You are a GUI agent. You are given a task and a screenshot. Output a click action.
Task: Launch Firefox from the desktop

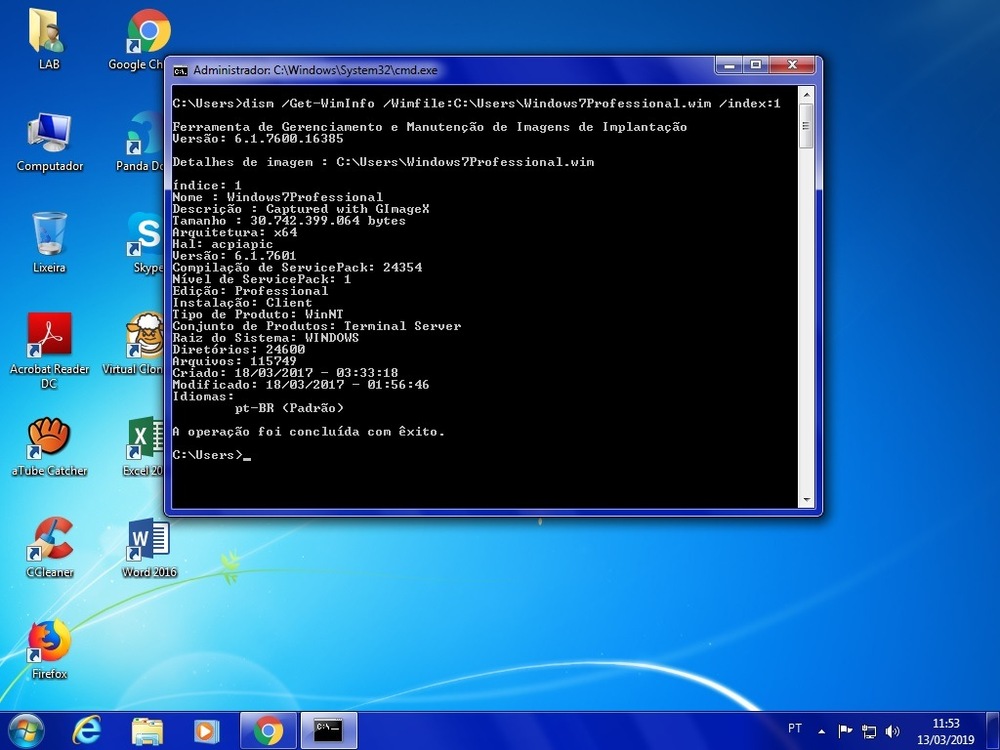click(49, 642)
